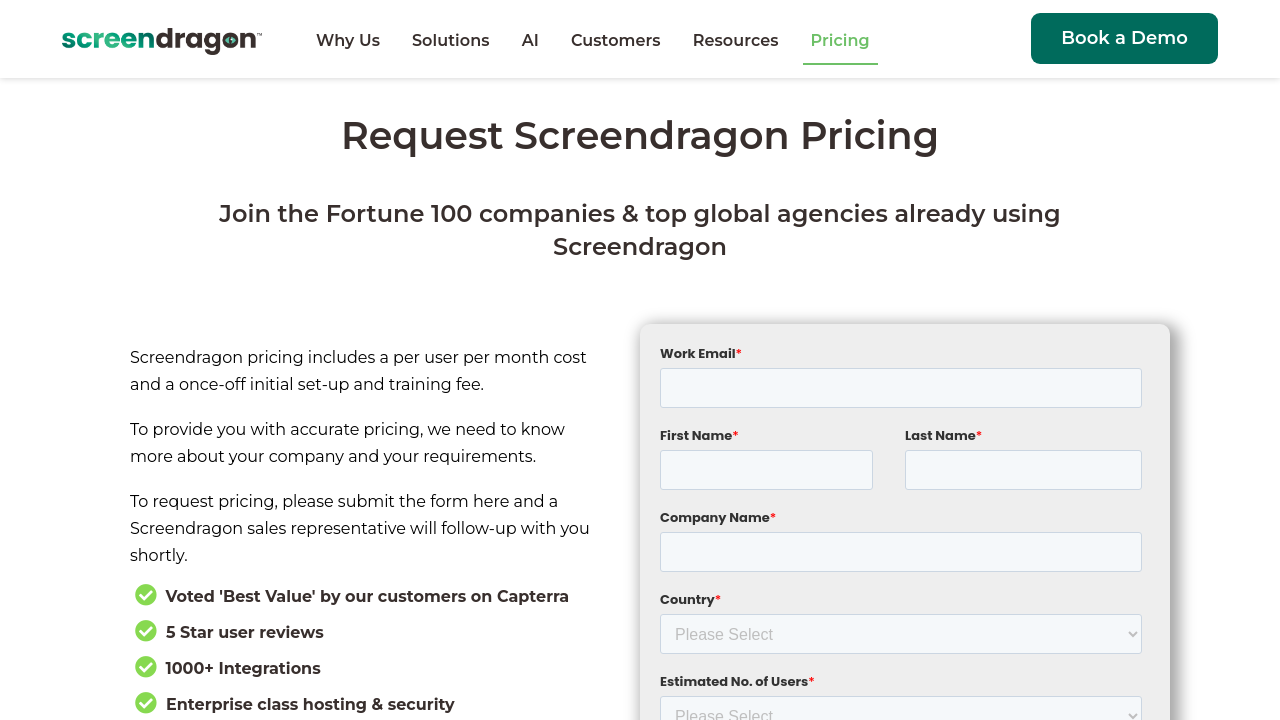Click inside the Work Email field
Screen dimensions: 1280x720
(x=900, y=388)
